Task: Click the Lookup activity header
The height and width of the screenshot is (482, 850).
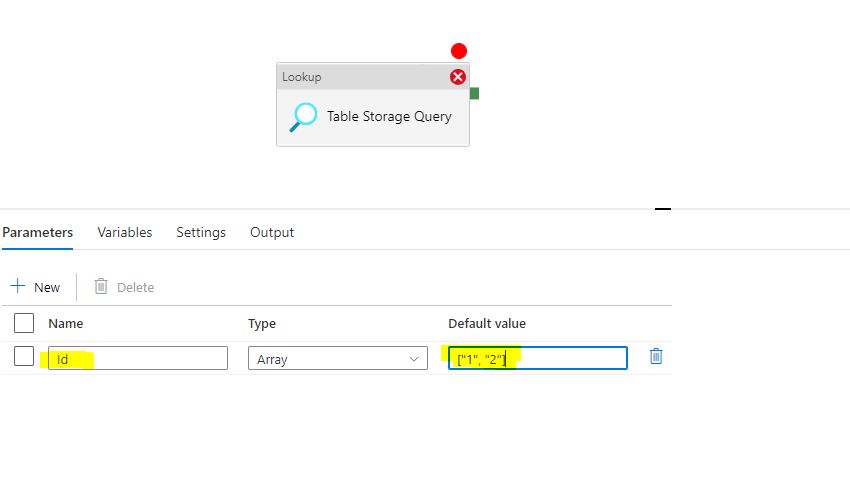Action: [373, 76]
